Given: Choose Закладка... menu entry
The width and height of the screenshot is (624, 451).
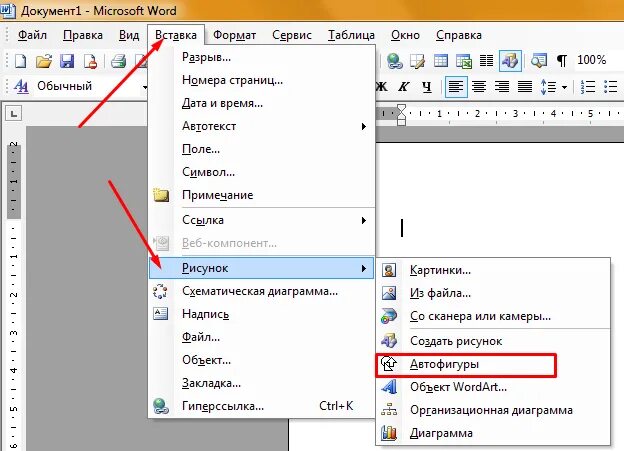Looking at the screenshot, I should 261,383.
